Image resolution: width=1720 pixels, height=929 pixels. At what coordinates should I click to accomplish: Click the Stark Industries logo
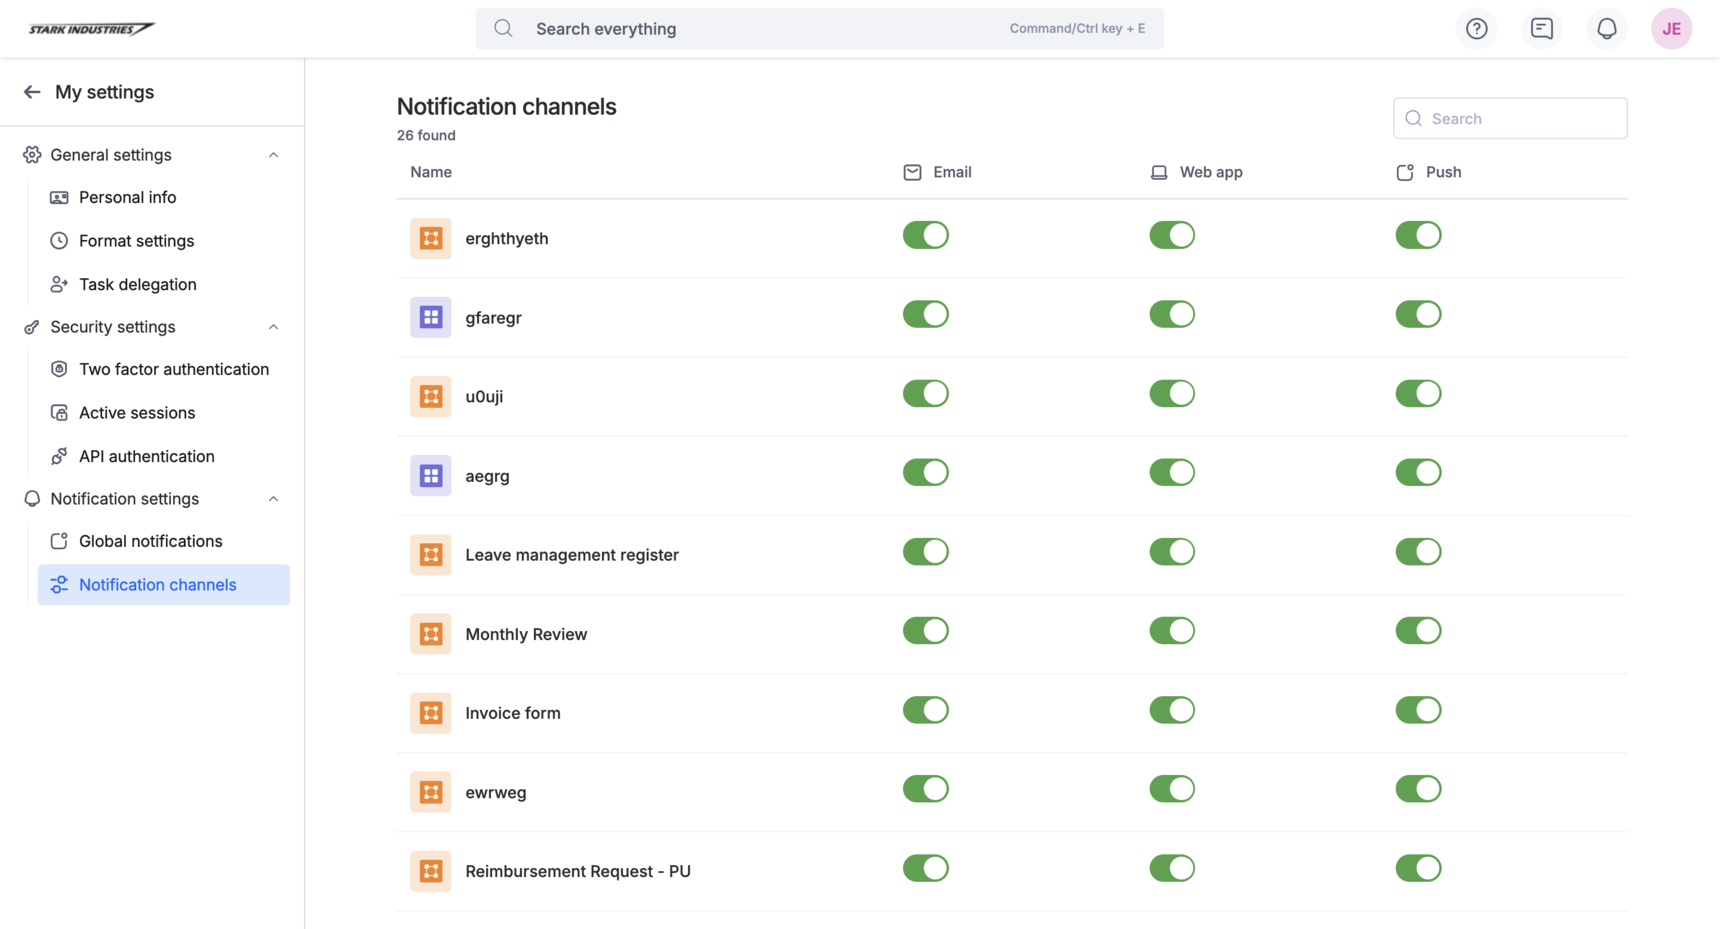click(x=91, y=29)
